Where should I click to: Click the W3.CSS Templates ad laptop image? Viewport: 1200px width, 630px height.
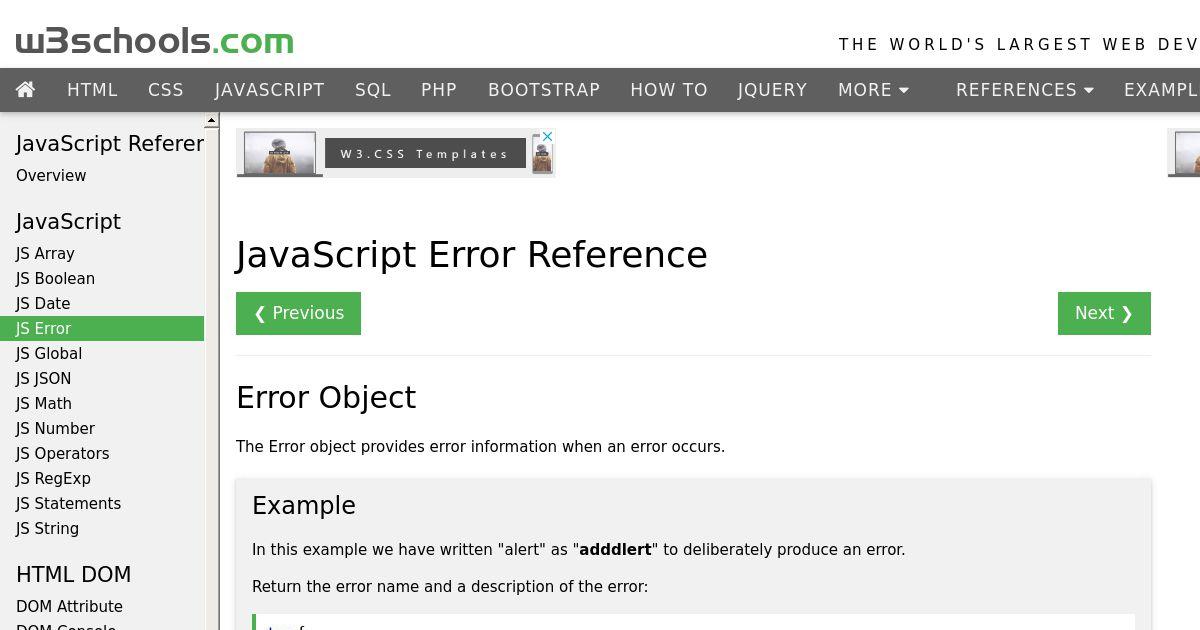(280, 153)
